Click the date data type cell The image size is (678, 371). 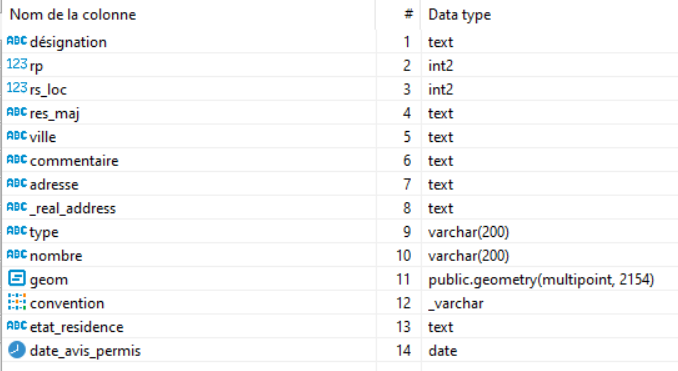click(x=443, y=351)
